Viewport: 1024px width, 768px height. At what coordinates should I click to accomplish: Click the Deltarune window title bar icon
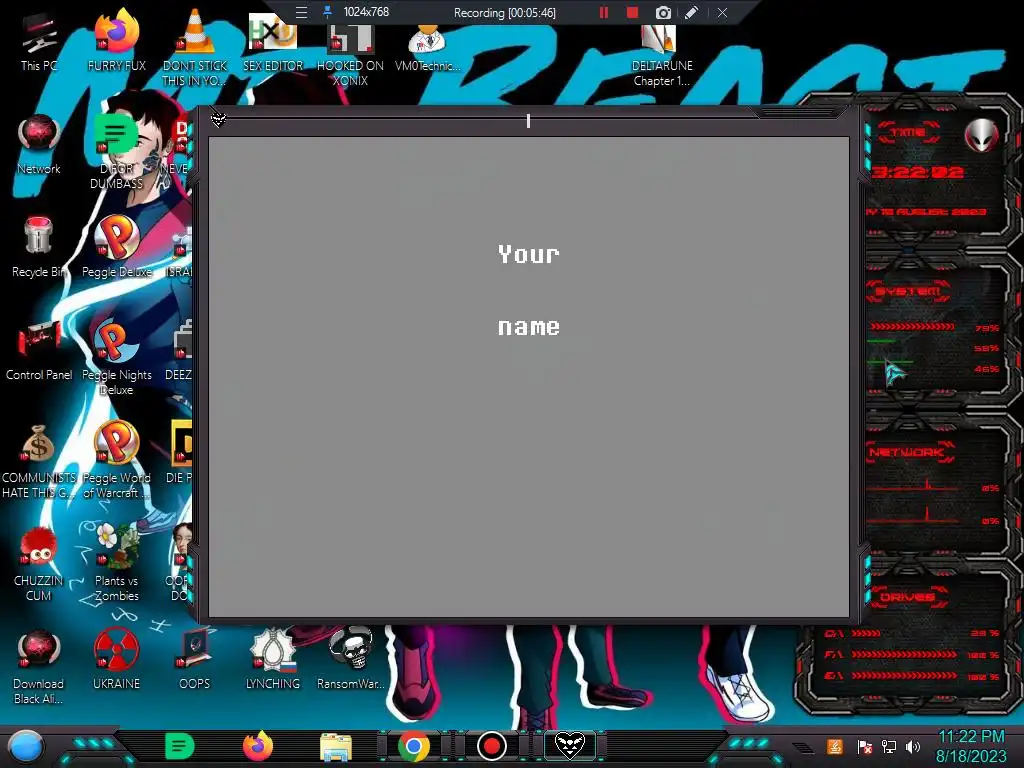pos(218,120)
